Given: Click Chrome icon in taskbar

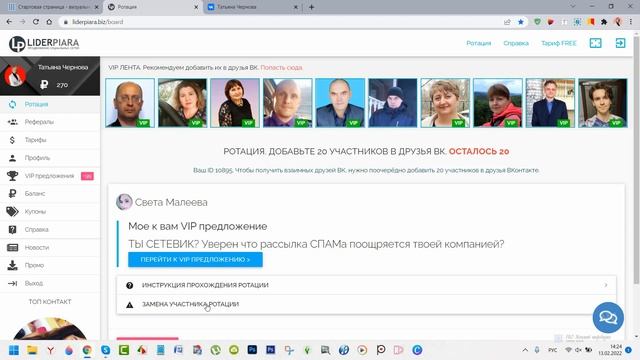Looking at the screenshot, I should (87, 350).
